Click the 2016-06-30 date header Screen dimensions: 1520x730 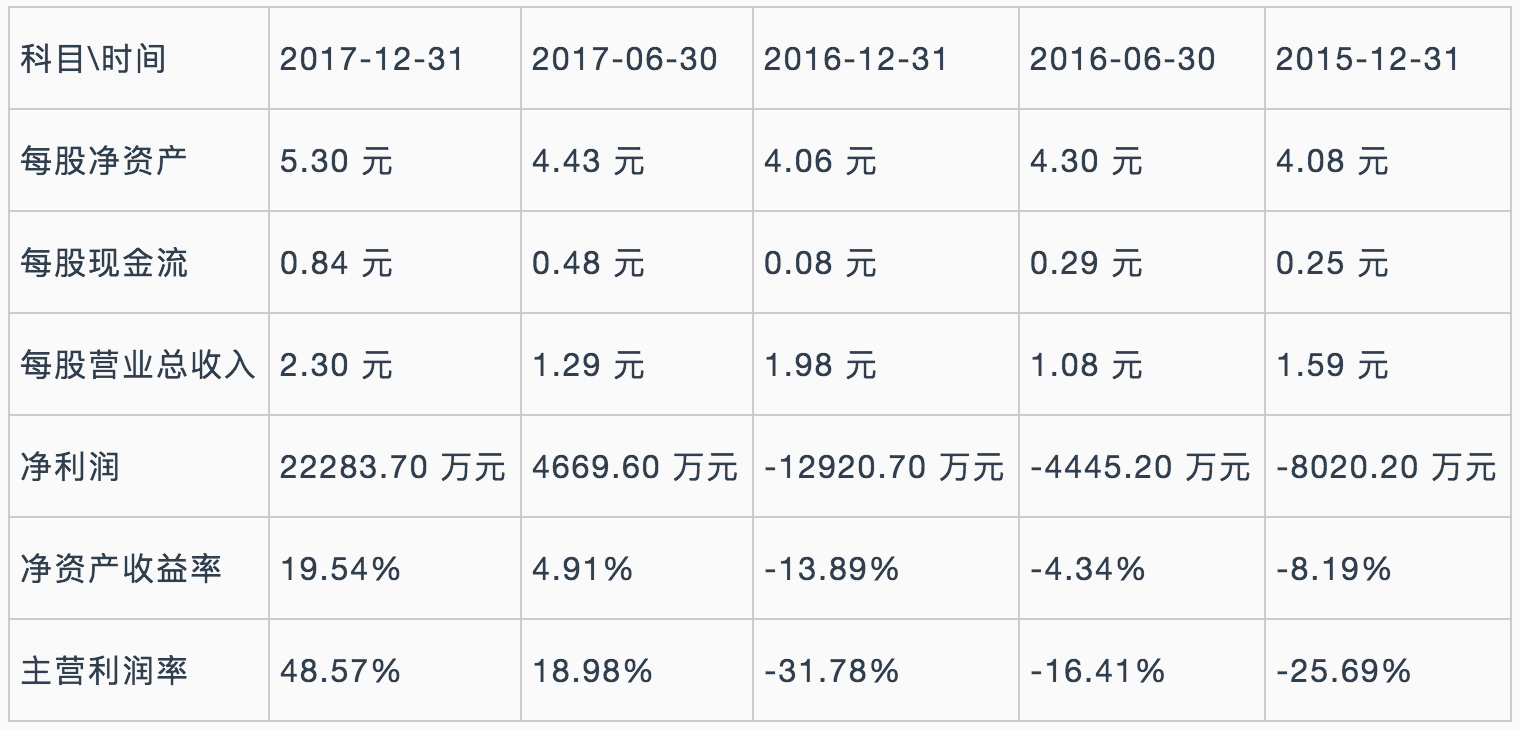pos(1122,59)
